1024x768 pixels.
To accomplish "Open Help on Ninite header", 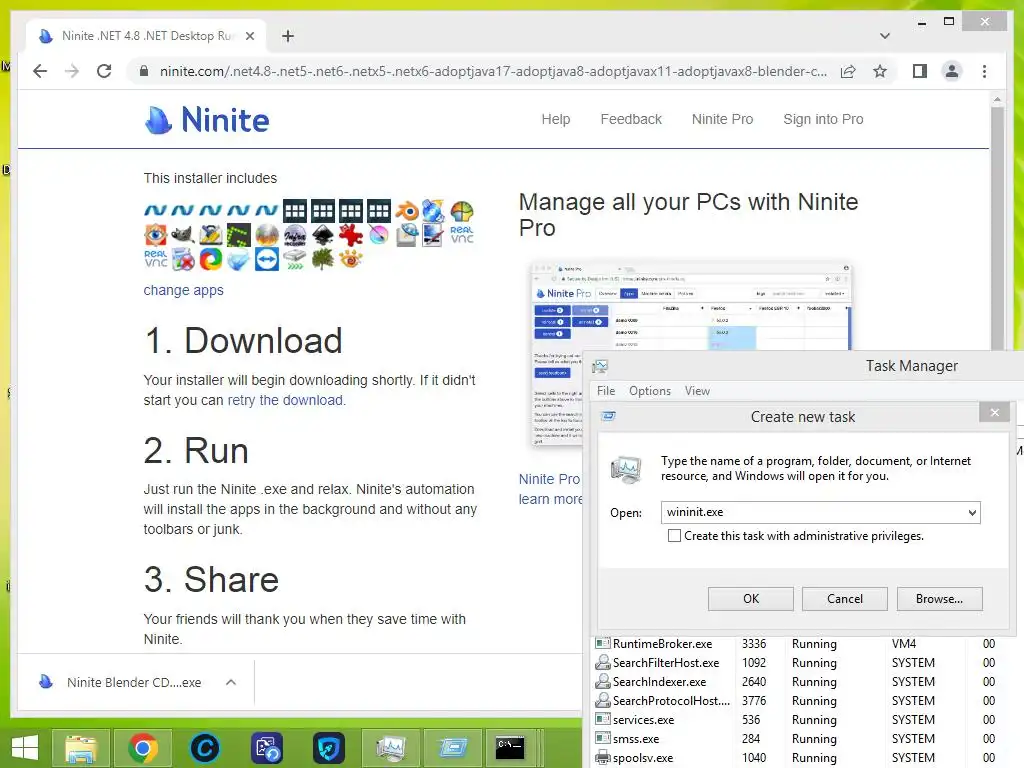I will pyautogui.click(x=556, y=119).
